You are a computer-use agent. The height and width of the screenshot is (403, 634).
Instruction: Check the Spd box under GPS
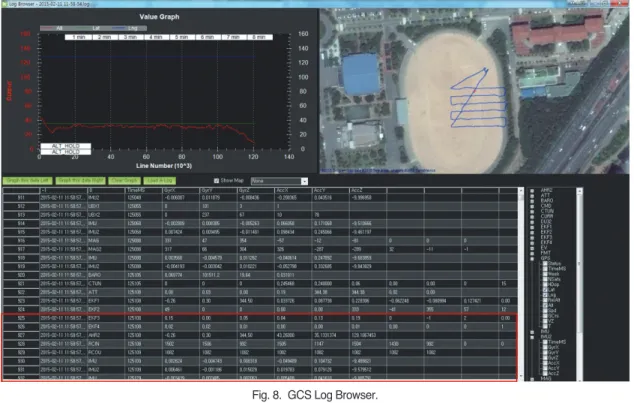(x=545, y=311)
